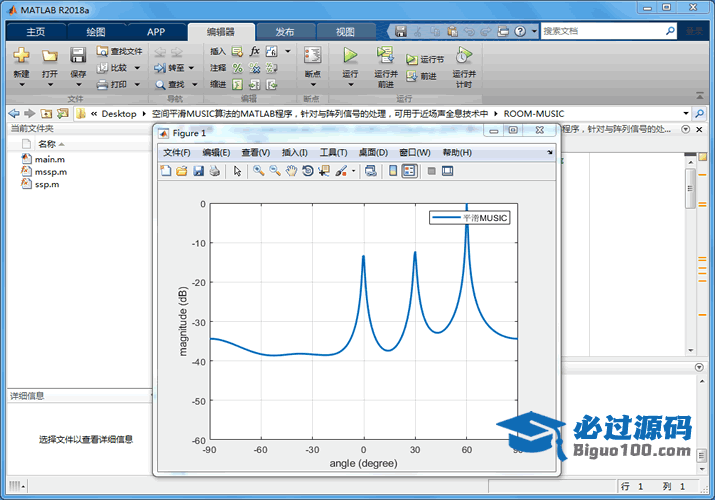The height and width of the screenshot is (500, 715).
Task: Click the Up one level folder icon
Action: click(46, 113)
